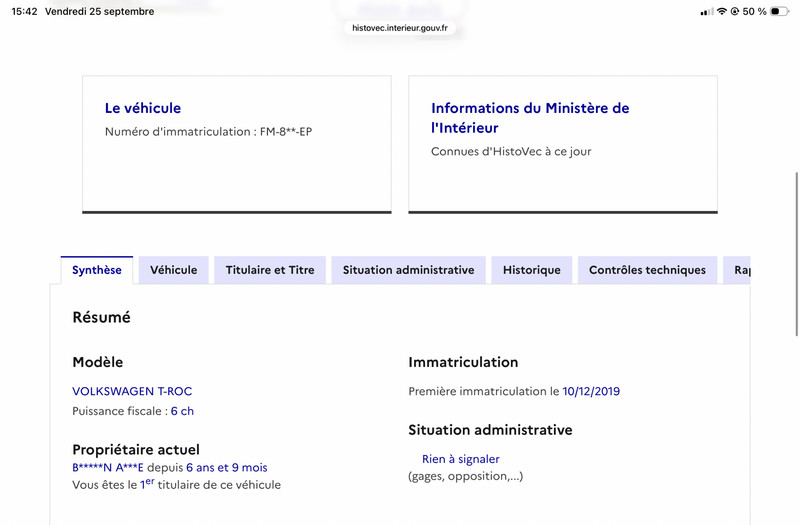
Task: Click Informations du Ministère de l'Intérieur heading
Action: (530, 118)
